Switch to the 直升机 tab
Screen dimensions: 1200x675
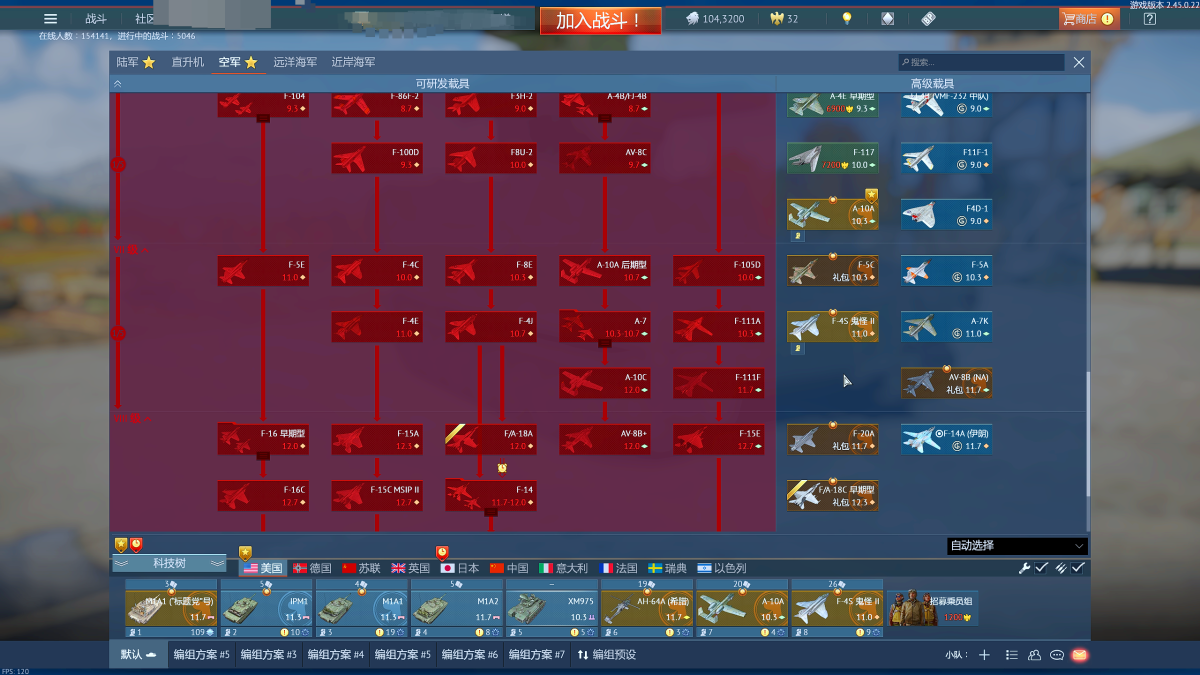(187, 62)
